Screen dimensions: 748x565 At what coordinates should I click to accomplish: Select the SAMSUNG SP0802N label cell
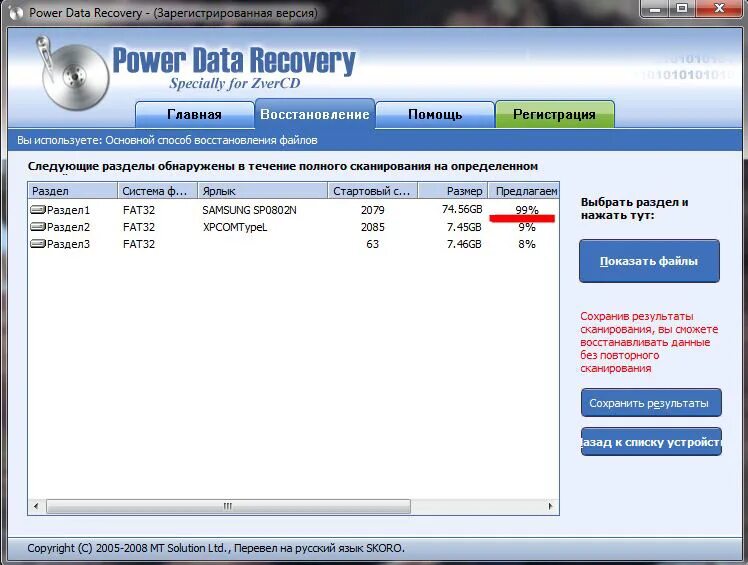[249, 210]
